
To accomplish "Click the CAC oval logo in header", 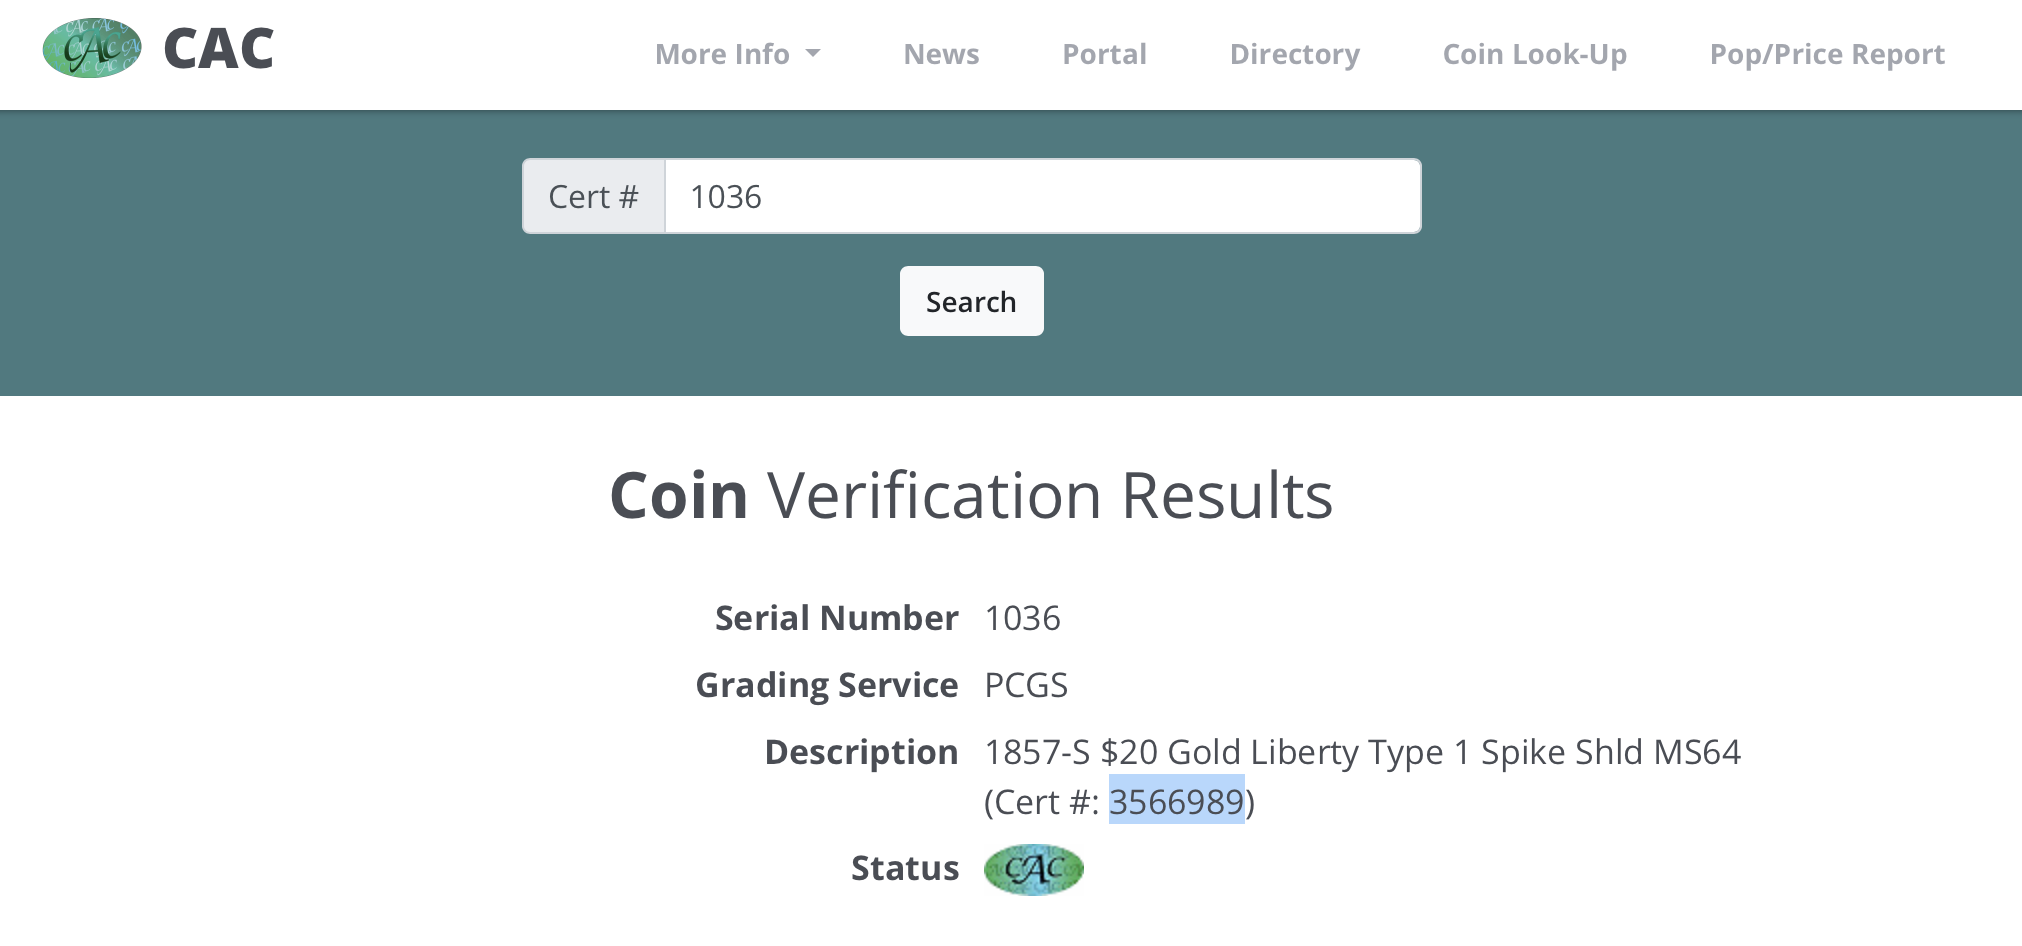I will [92, 48].
